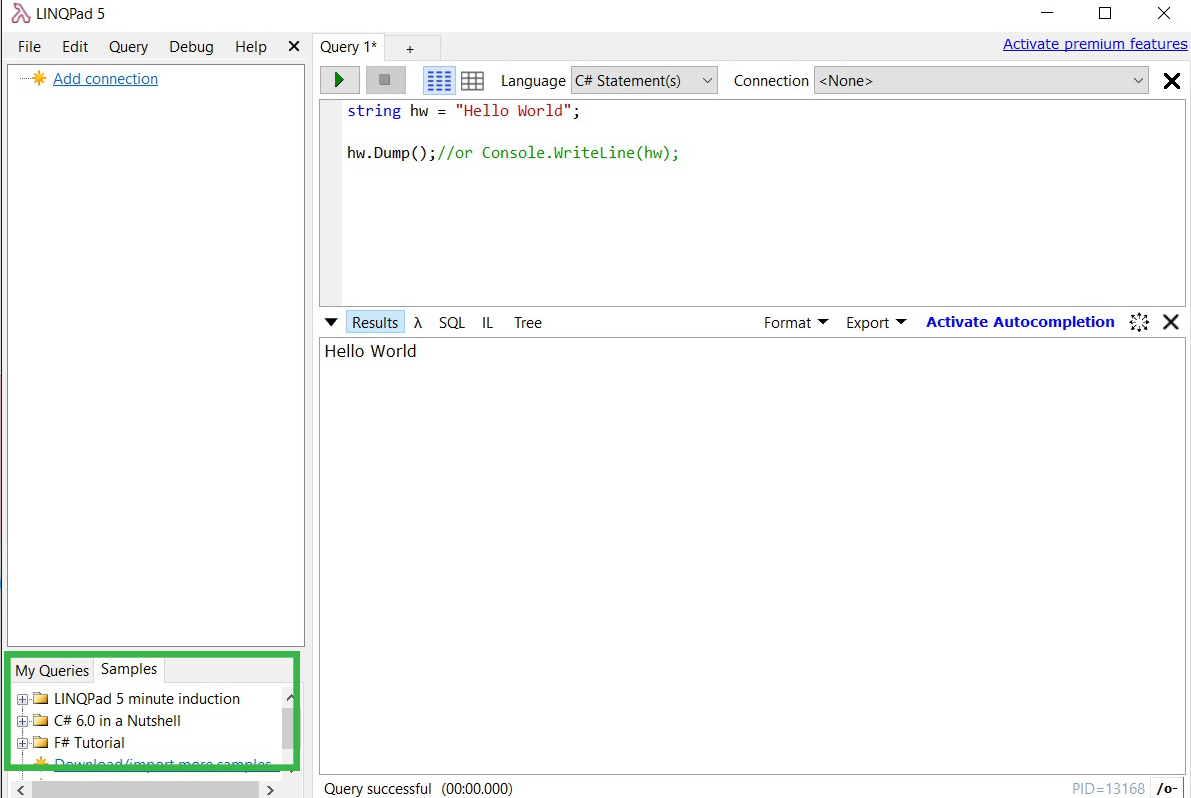Click samples horizontal scrollbar left arrow
Image resolution: width=1191 pixels, height=798 pixels.
21,790
